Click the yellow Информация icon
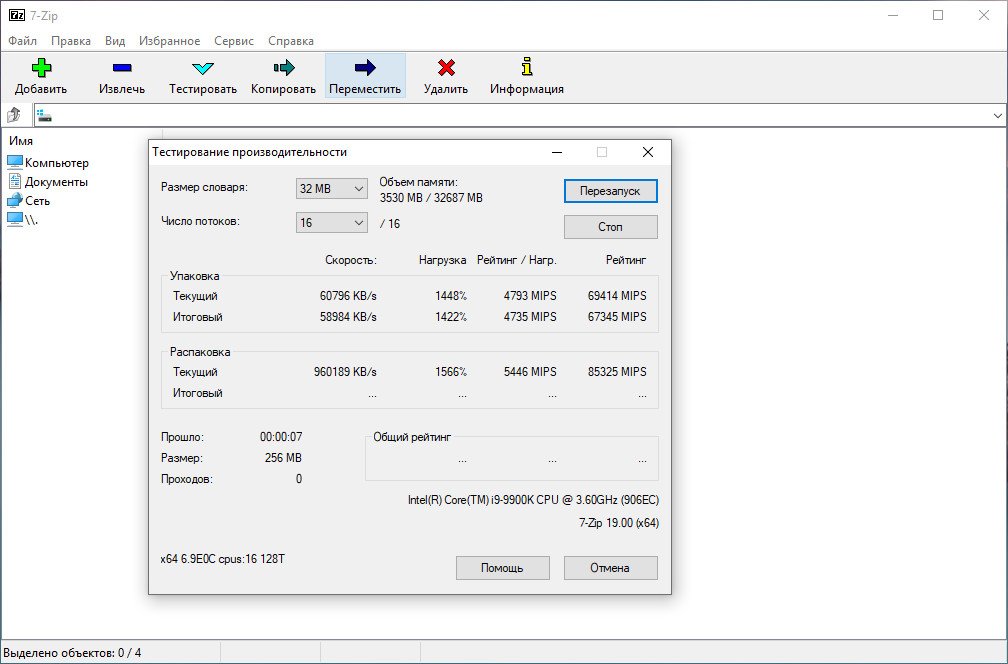1008x664 pixels. click(527, 66)
